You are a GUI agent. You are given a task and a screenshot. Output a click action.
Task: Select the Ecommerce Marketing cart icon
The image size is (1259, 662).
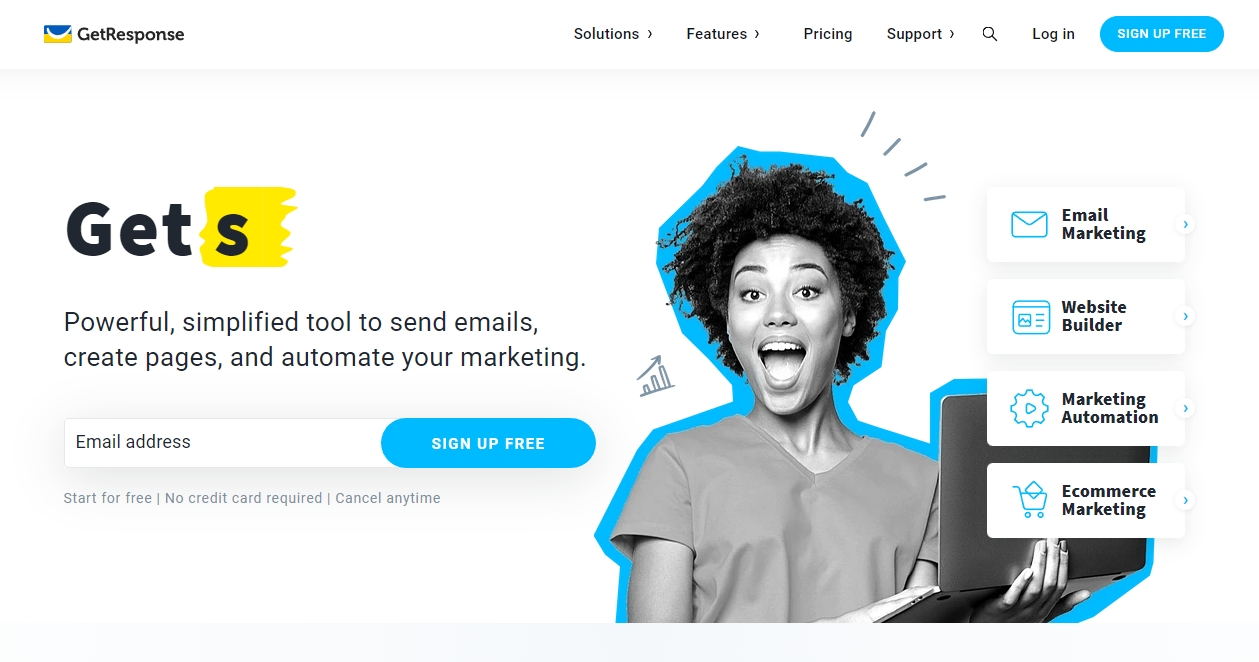(1030, 500)
